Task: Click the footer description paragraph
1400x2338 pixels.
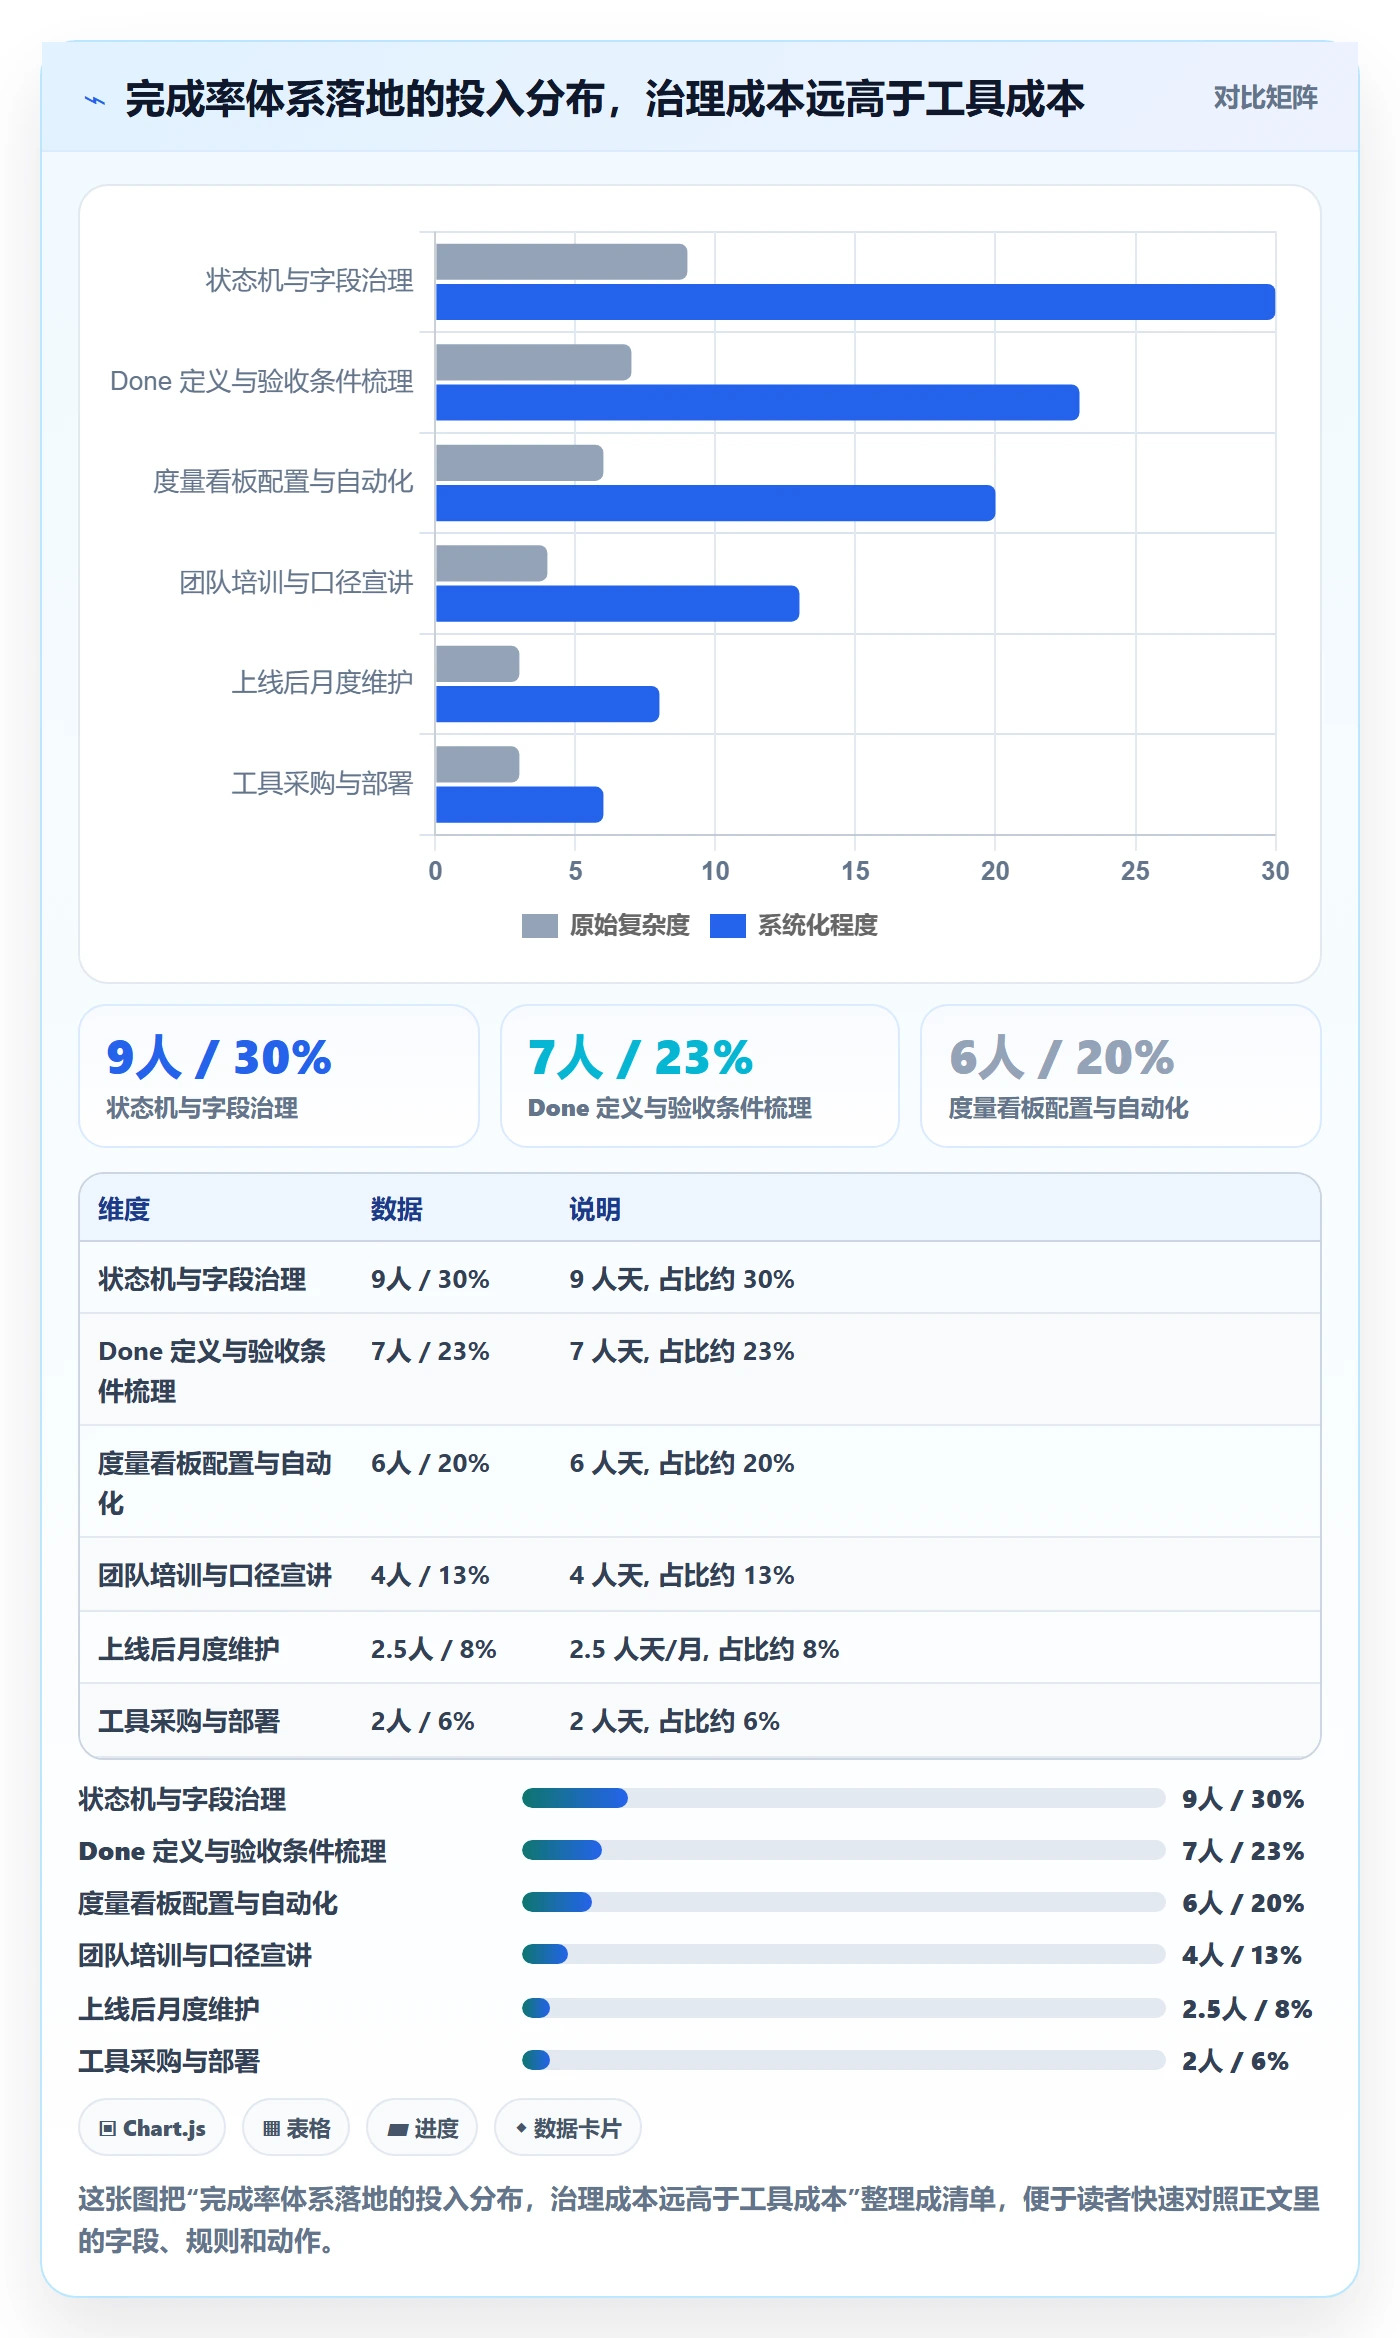Action: tap(699, 2220)
